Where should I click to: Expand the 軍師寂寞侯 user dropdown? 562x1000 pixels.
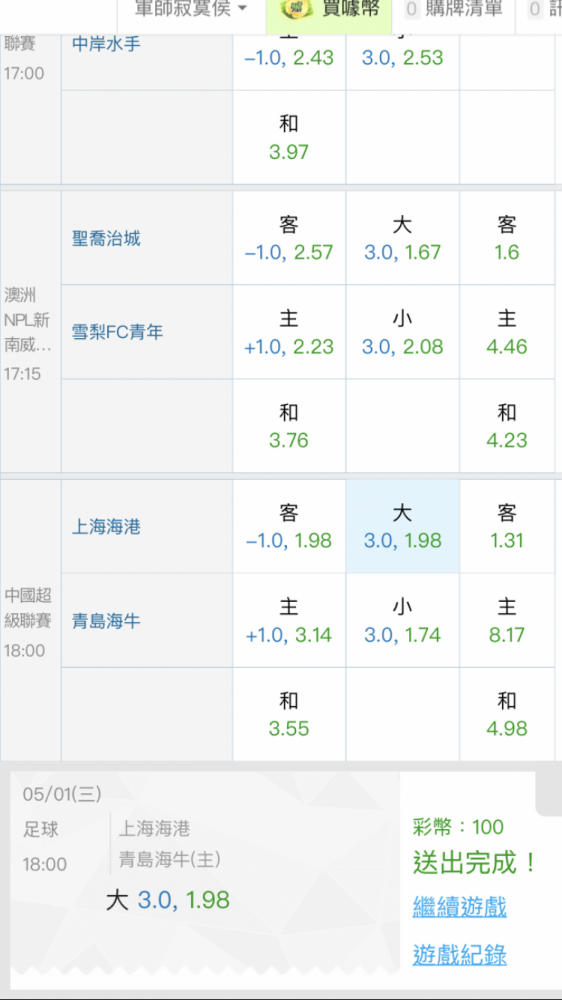click(x=191, y=8)
